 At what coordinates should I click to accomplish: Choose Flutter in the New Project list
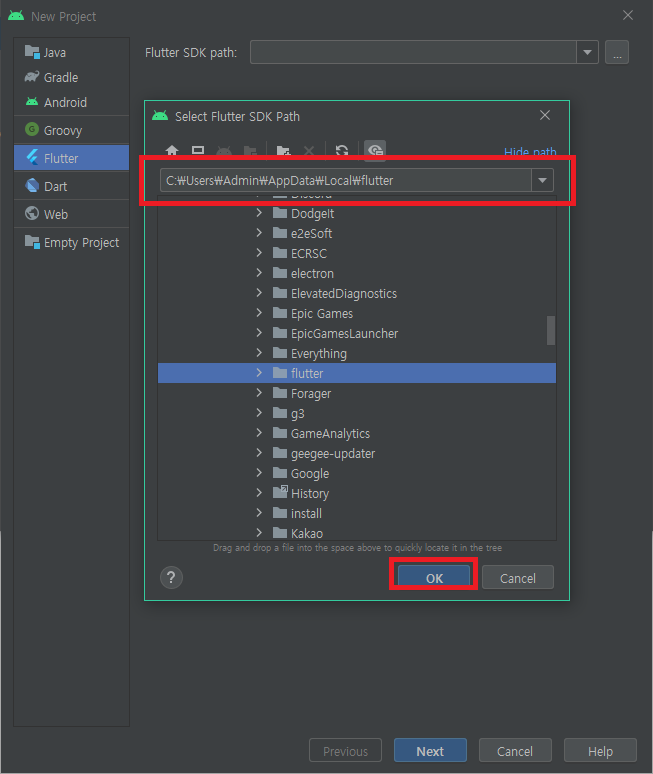(x=72, y=158)
